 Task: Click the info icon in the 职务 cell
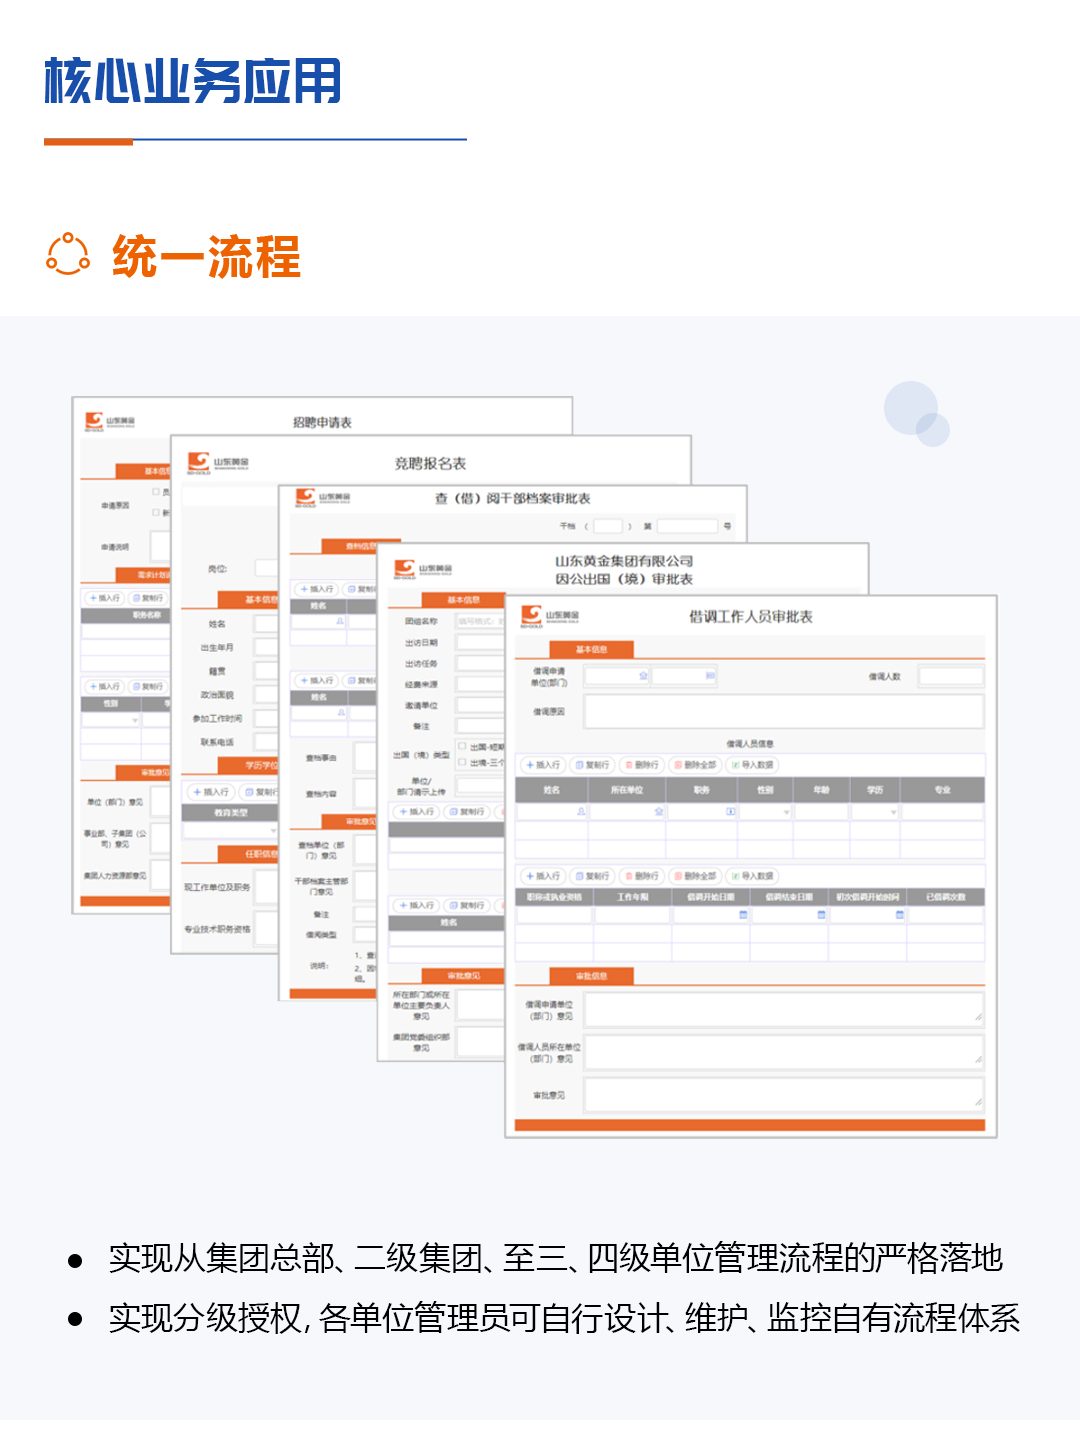(x=730, y=810)
